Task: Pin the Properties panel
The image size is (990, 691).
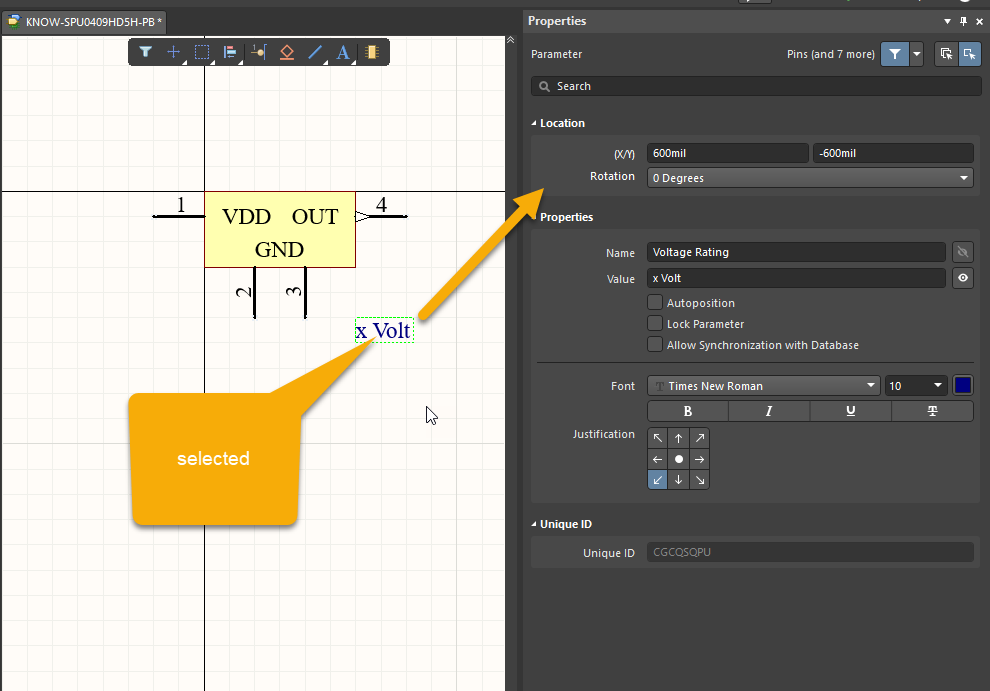Action: pyautogui.click(x=963, y=21)
